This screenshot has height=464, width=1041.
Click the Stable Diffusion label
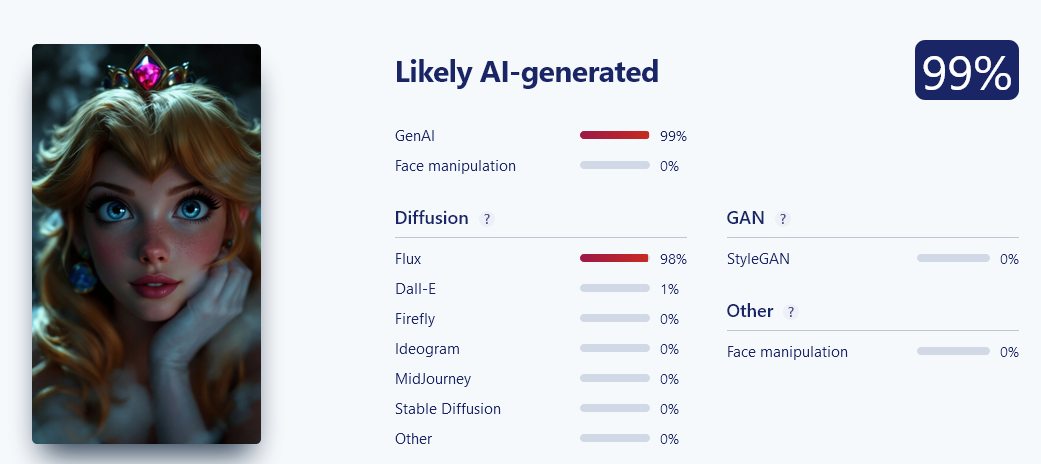[448, 408]
